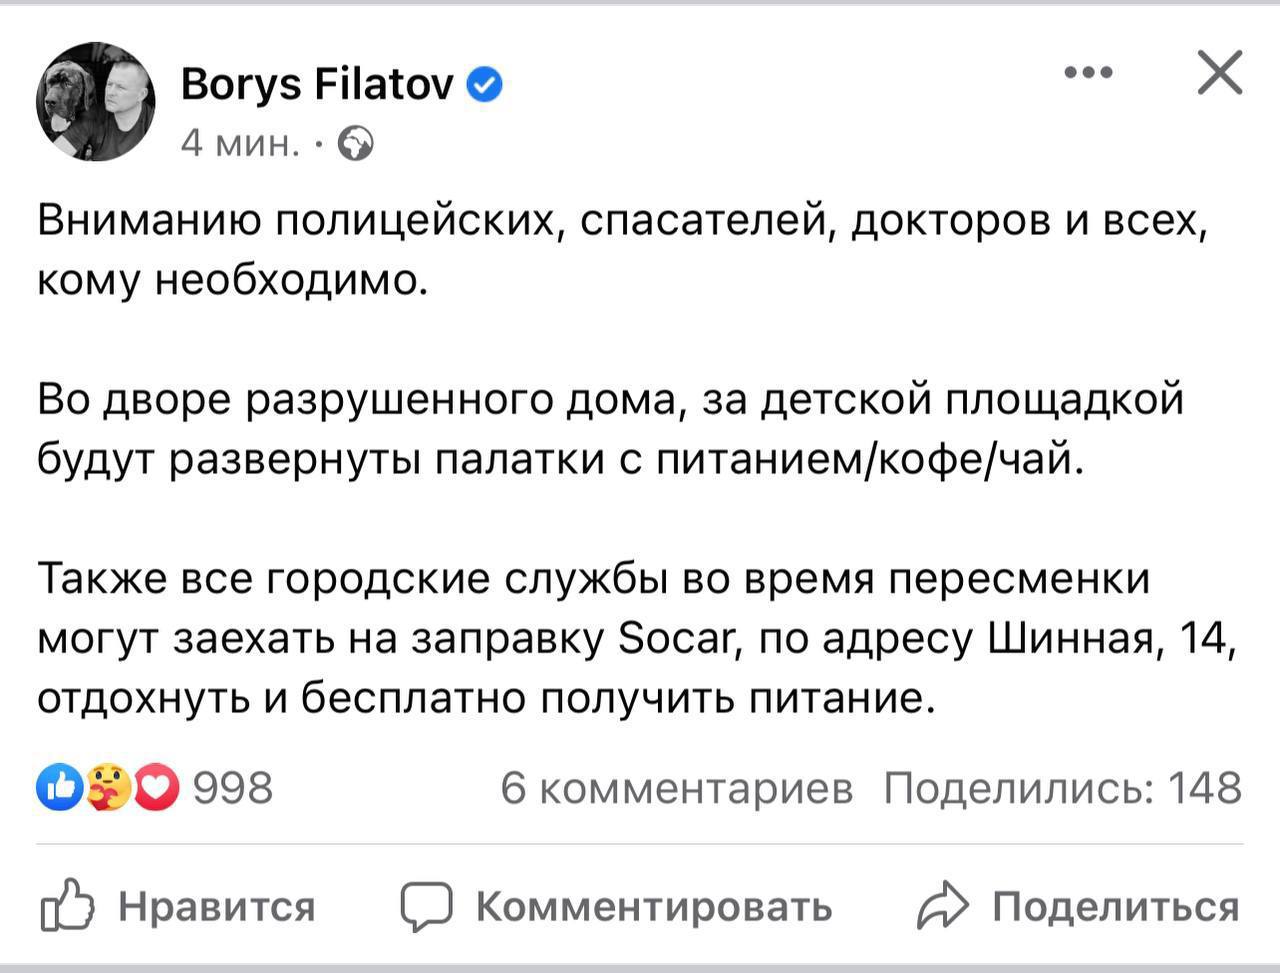Open the post's '4 мин.' timestamp
1280x973 pixels.
click(240, 144)
